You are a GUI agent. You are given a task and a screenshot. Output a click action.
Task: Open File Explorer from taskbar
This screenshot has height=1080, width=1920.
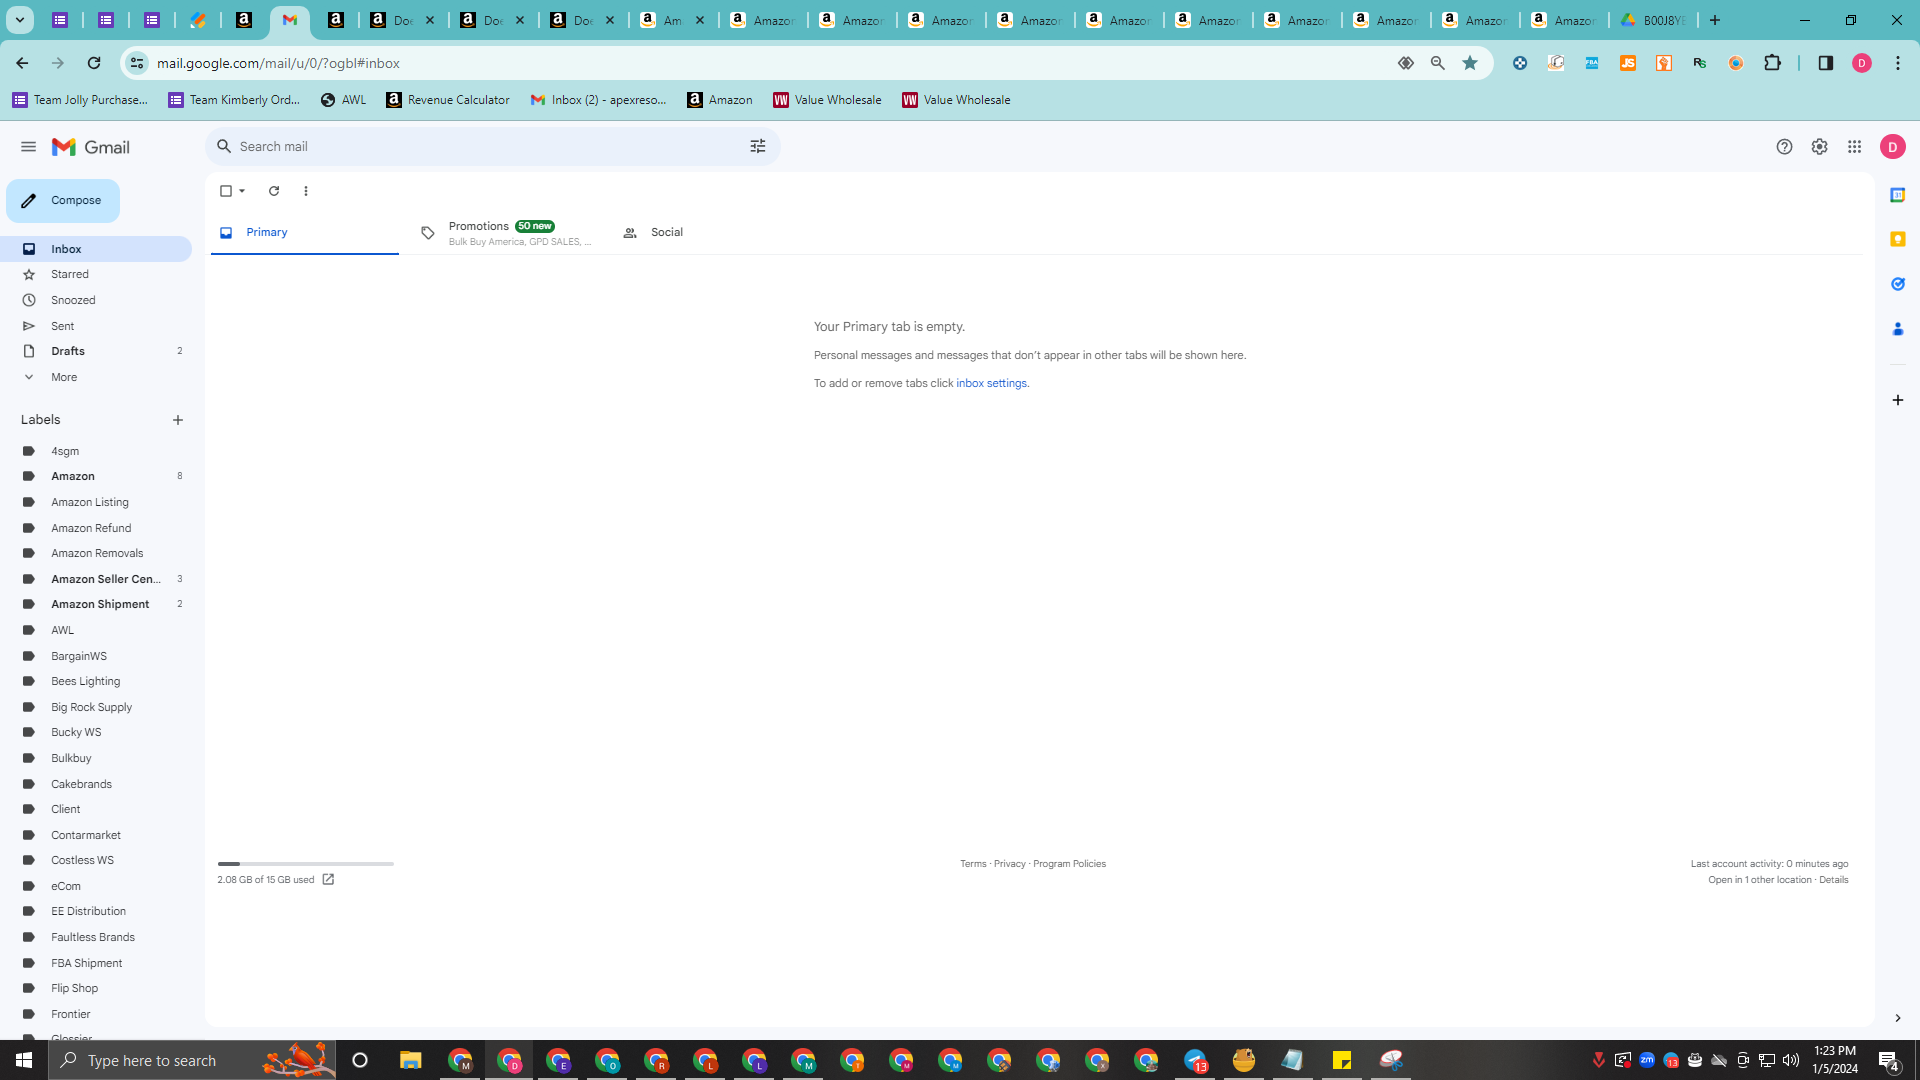pyautogui.click(x=410, y=1060)
